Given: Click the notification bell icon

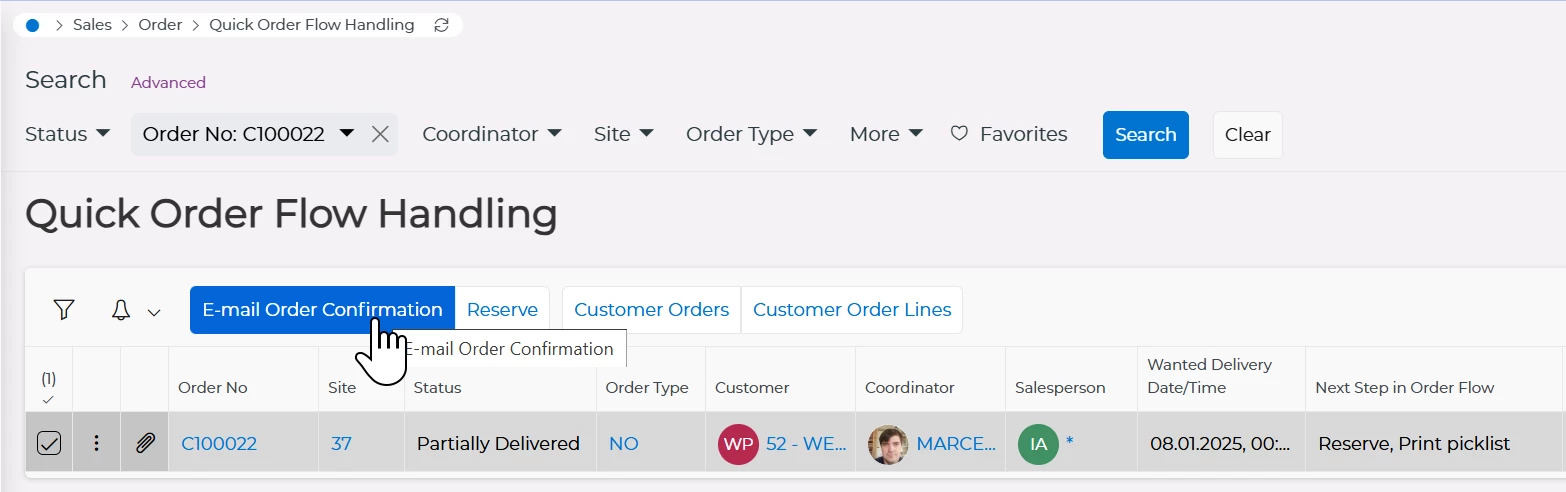Looking at the screenshot, I should click(x=121, y=310).
